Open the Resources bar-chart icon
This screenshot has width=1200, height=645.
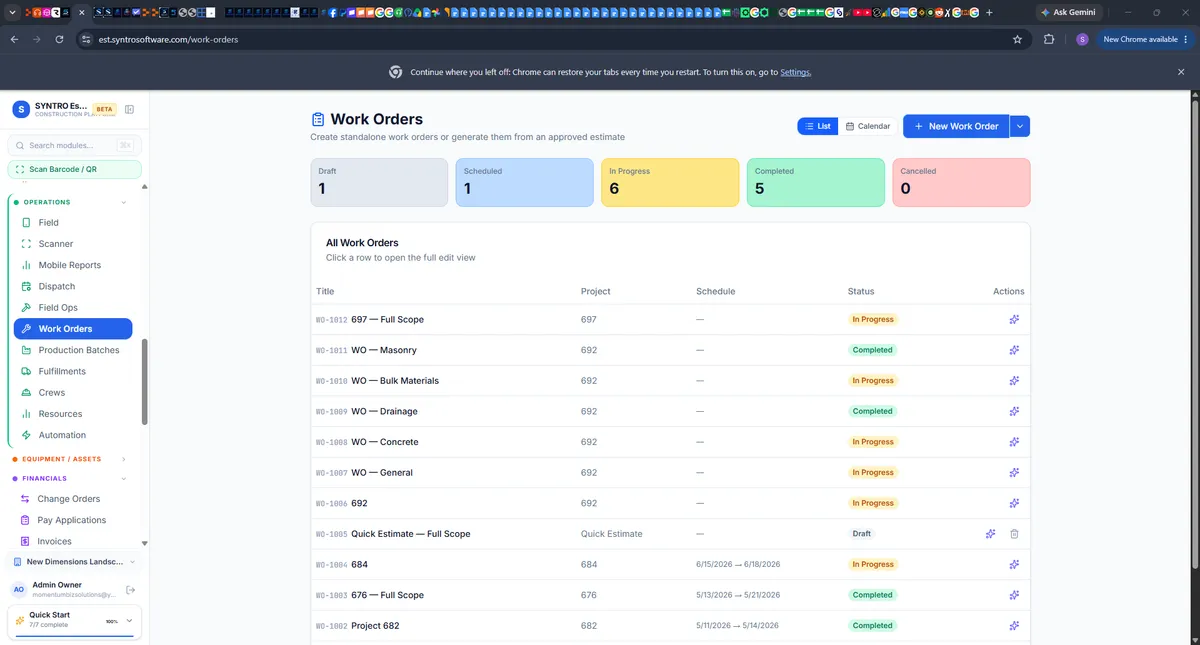pyautogui.click(x=26, y=414)
